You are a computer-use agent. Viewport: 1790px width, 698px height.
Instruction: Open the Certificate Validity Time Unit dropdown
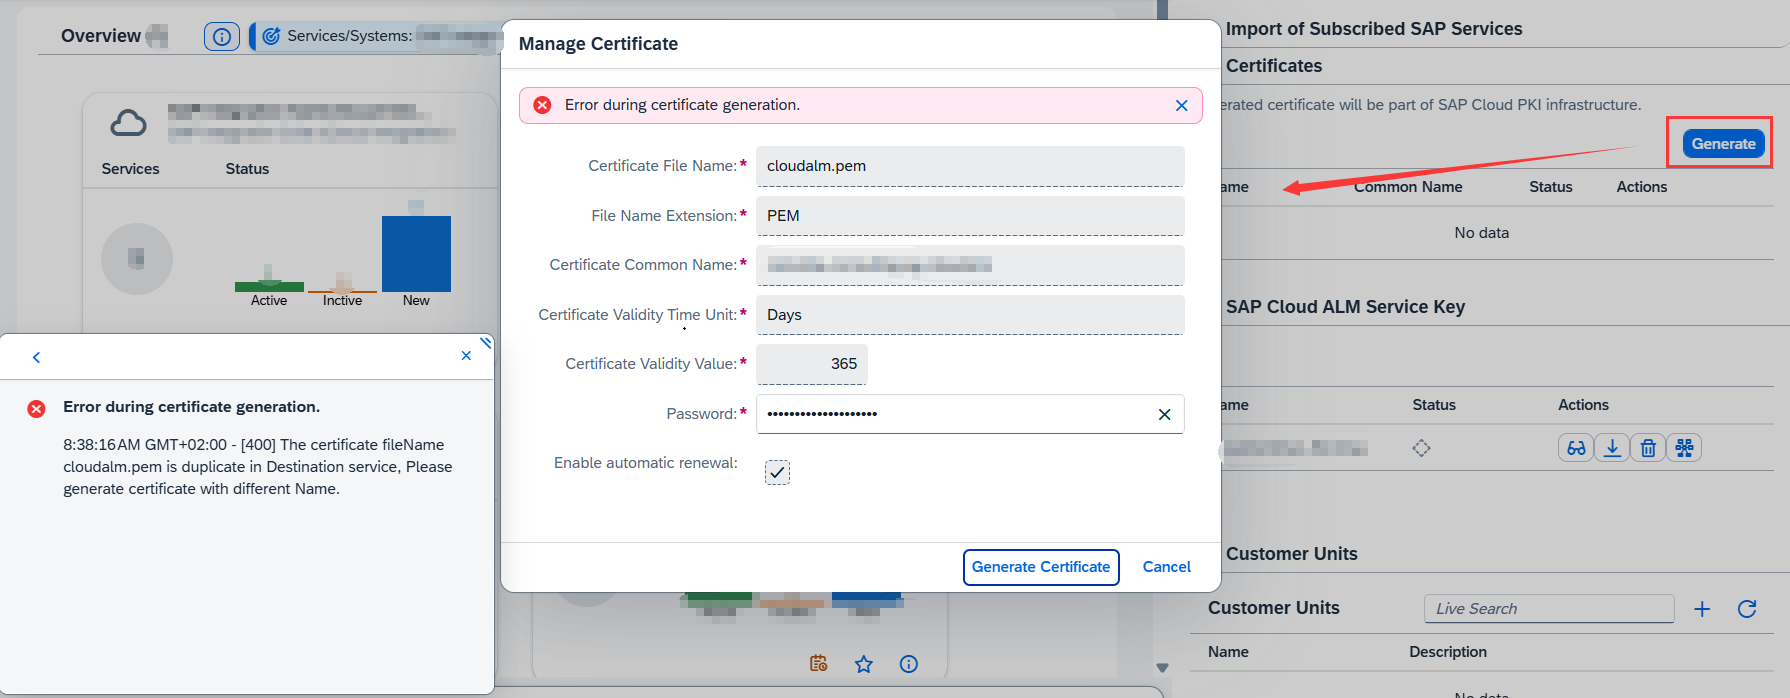[970, 315]
